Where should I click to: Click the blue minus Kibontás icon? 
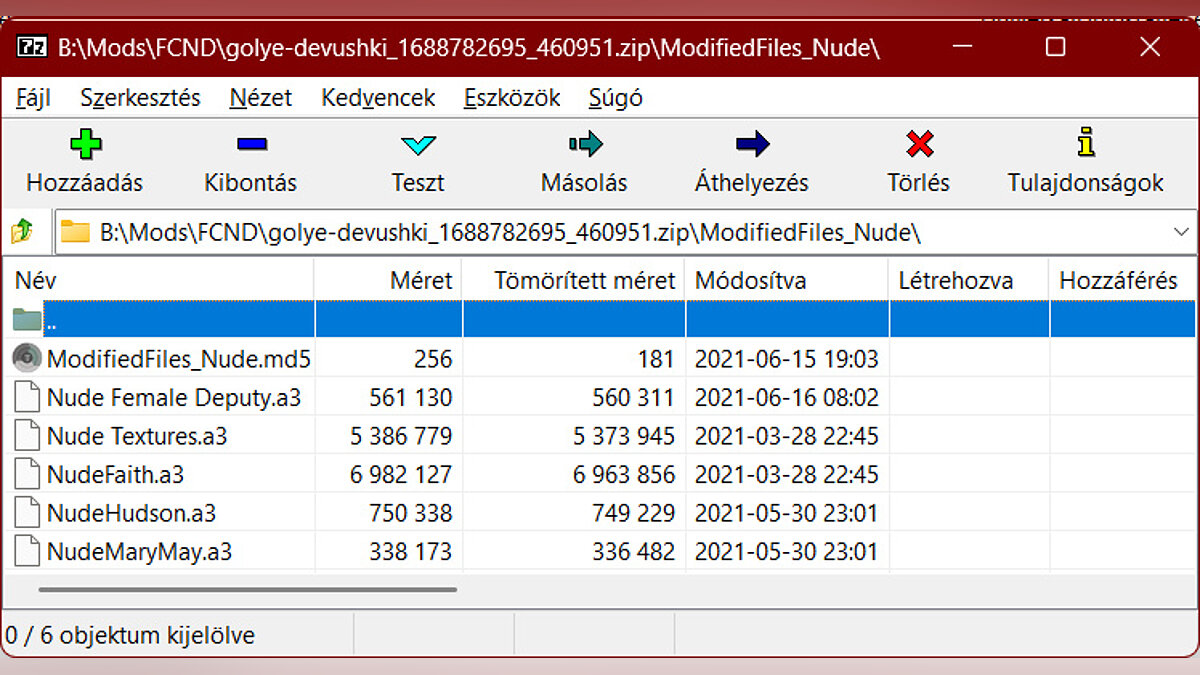click(251, 145)
